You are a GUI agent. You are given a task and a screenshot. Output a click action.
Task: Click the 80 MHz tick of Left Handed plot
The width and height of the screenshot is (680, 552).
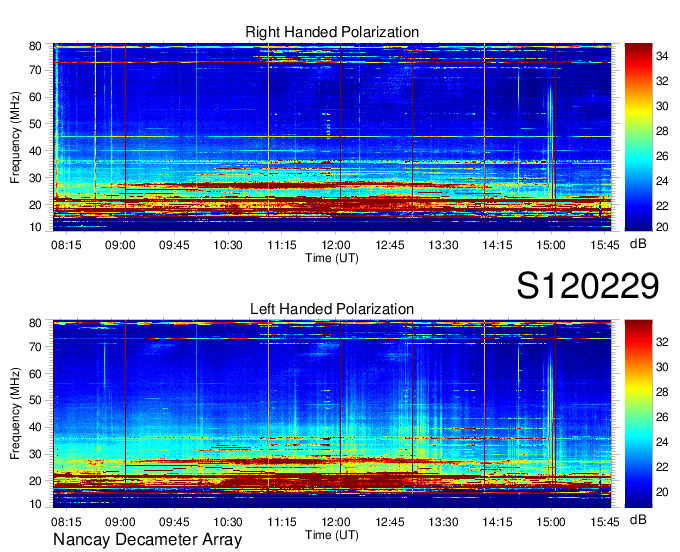(x=35, y=323)
